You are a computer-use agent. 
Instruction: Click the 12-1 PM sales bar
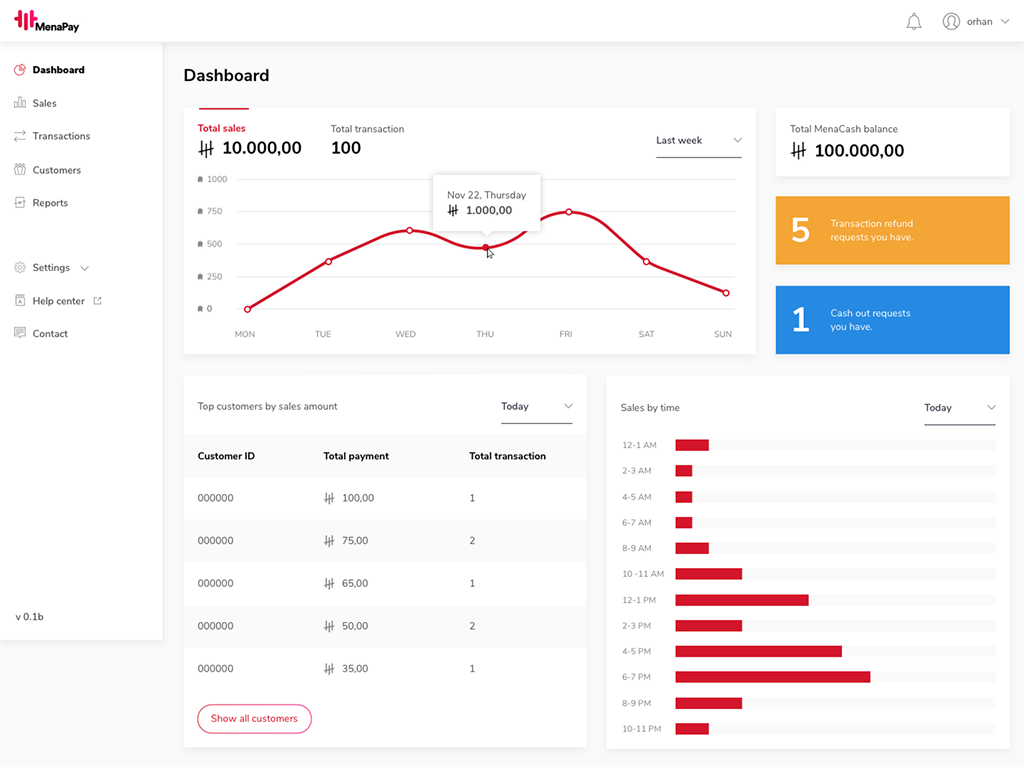(742, 600)
